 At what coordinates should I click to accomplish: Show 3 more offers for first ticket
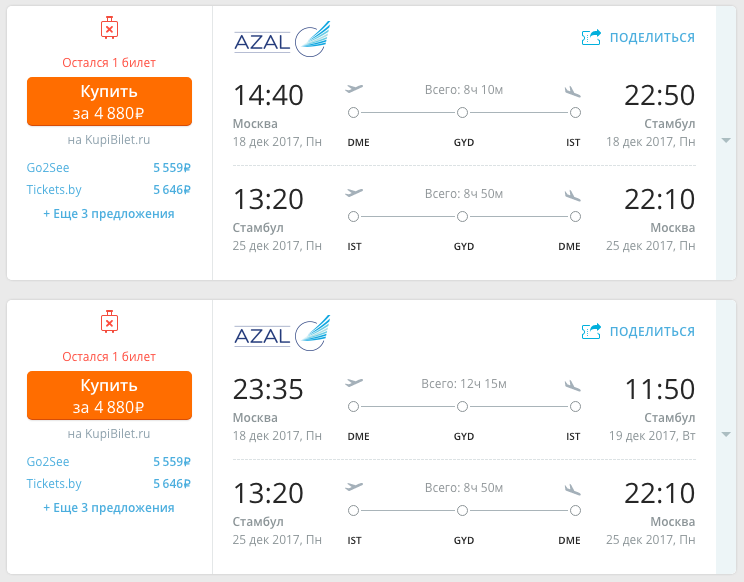(109, 214)
